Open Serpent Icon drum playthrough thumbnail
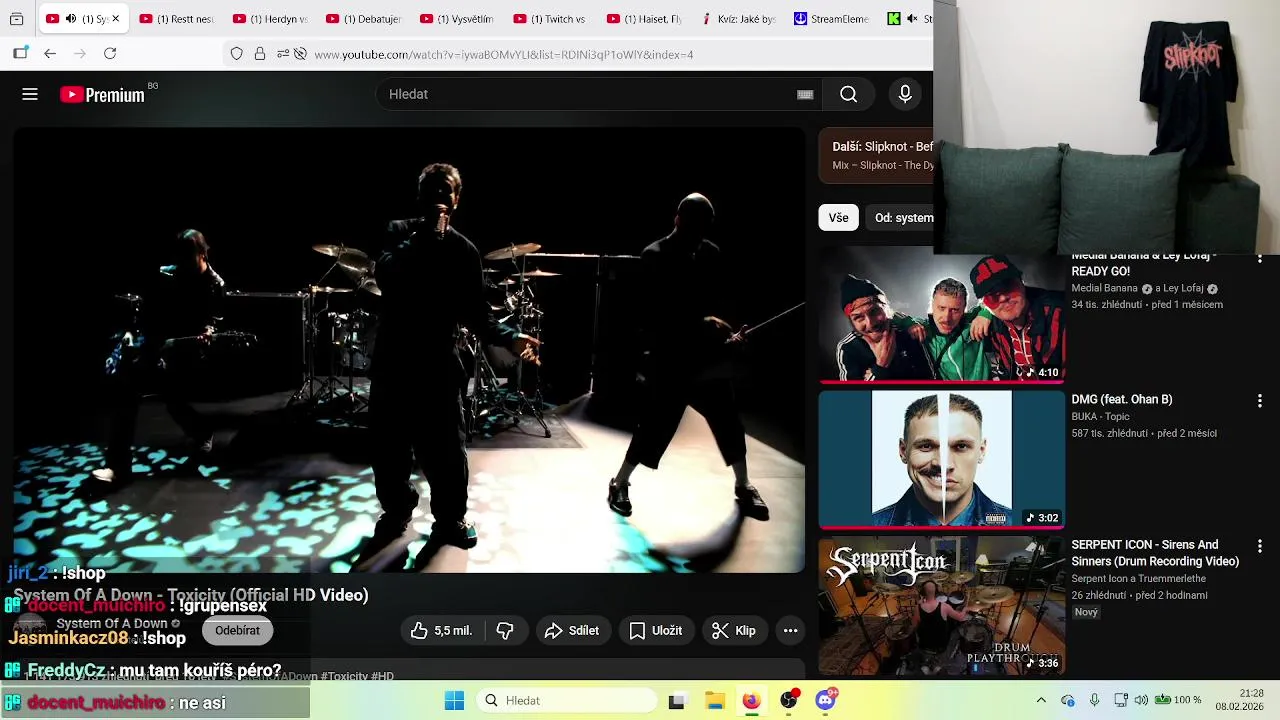 click(942, 605)
